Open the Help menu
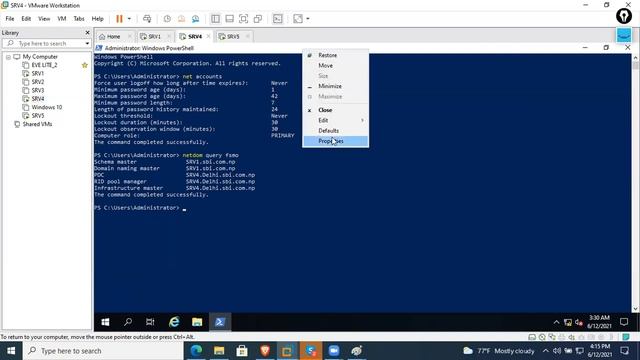Viewport: 640px width, 360px height. pos(98,19)
